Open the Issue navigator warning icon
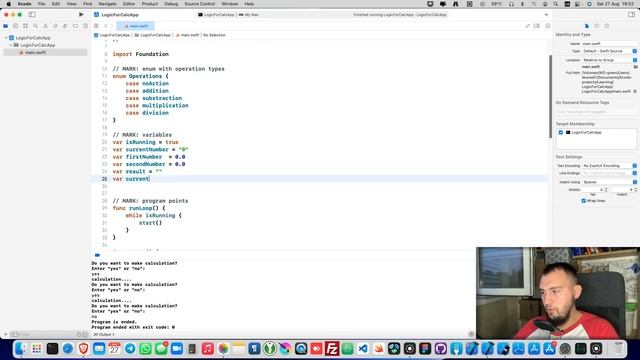640x360 pixels. [45, 26]
